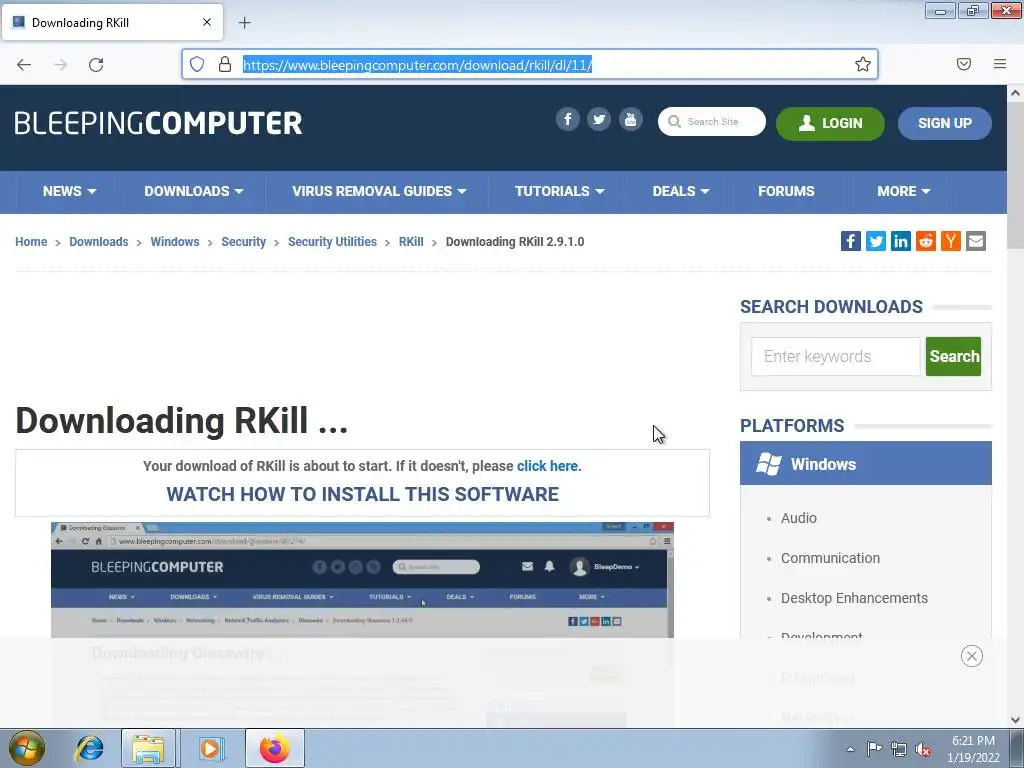This screenshot has height=768, width=1024.
Task: Click scrollbar up arrow on page
Action: (1015, 93)
